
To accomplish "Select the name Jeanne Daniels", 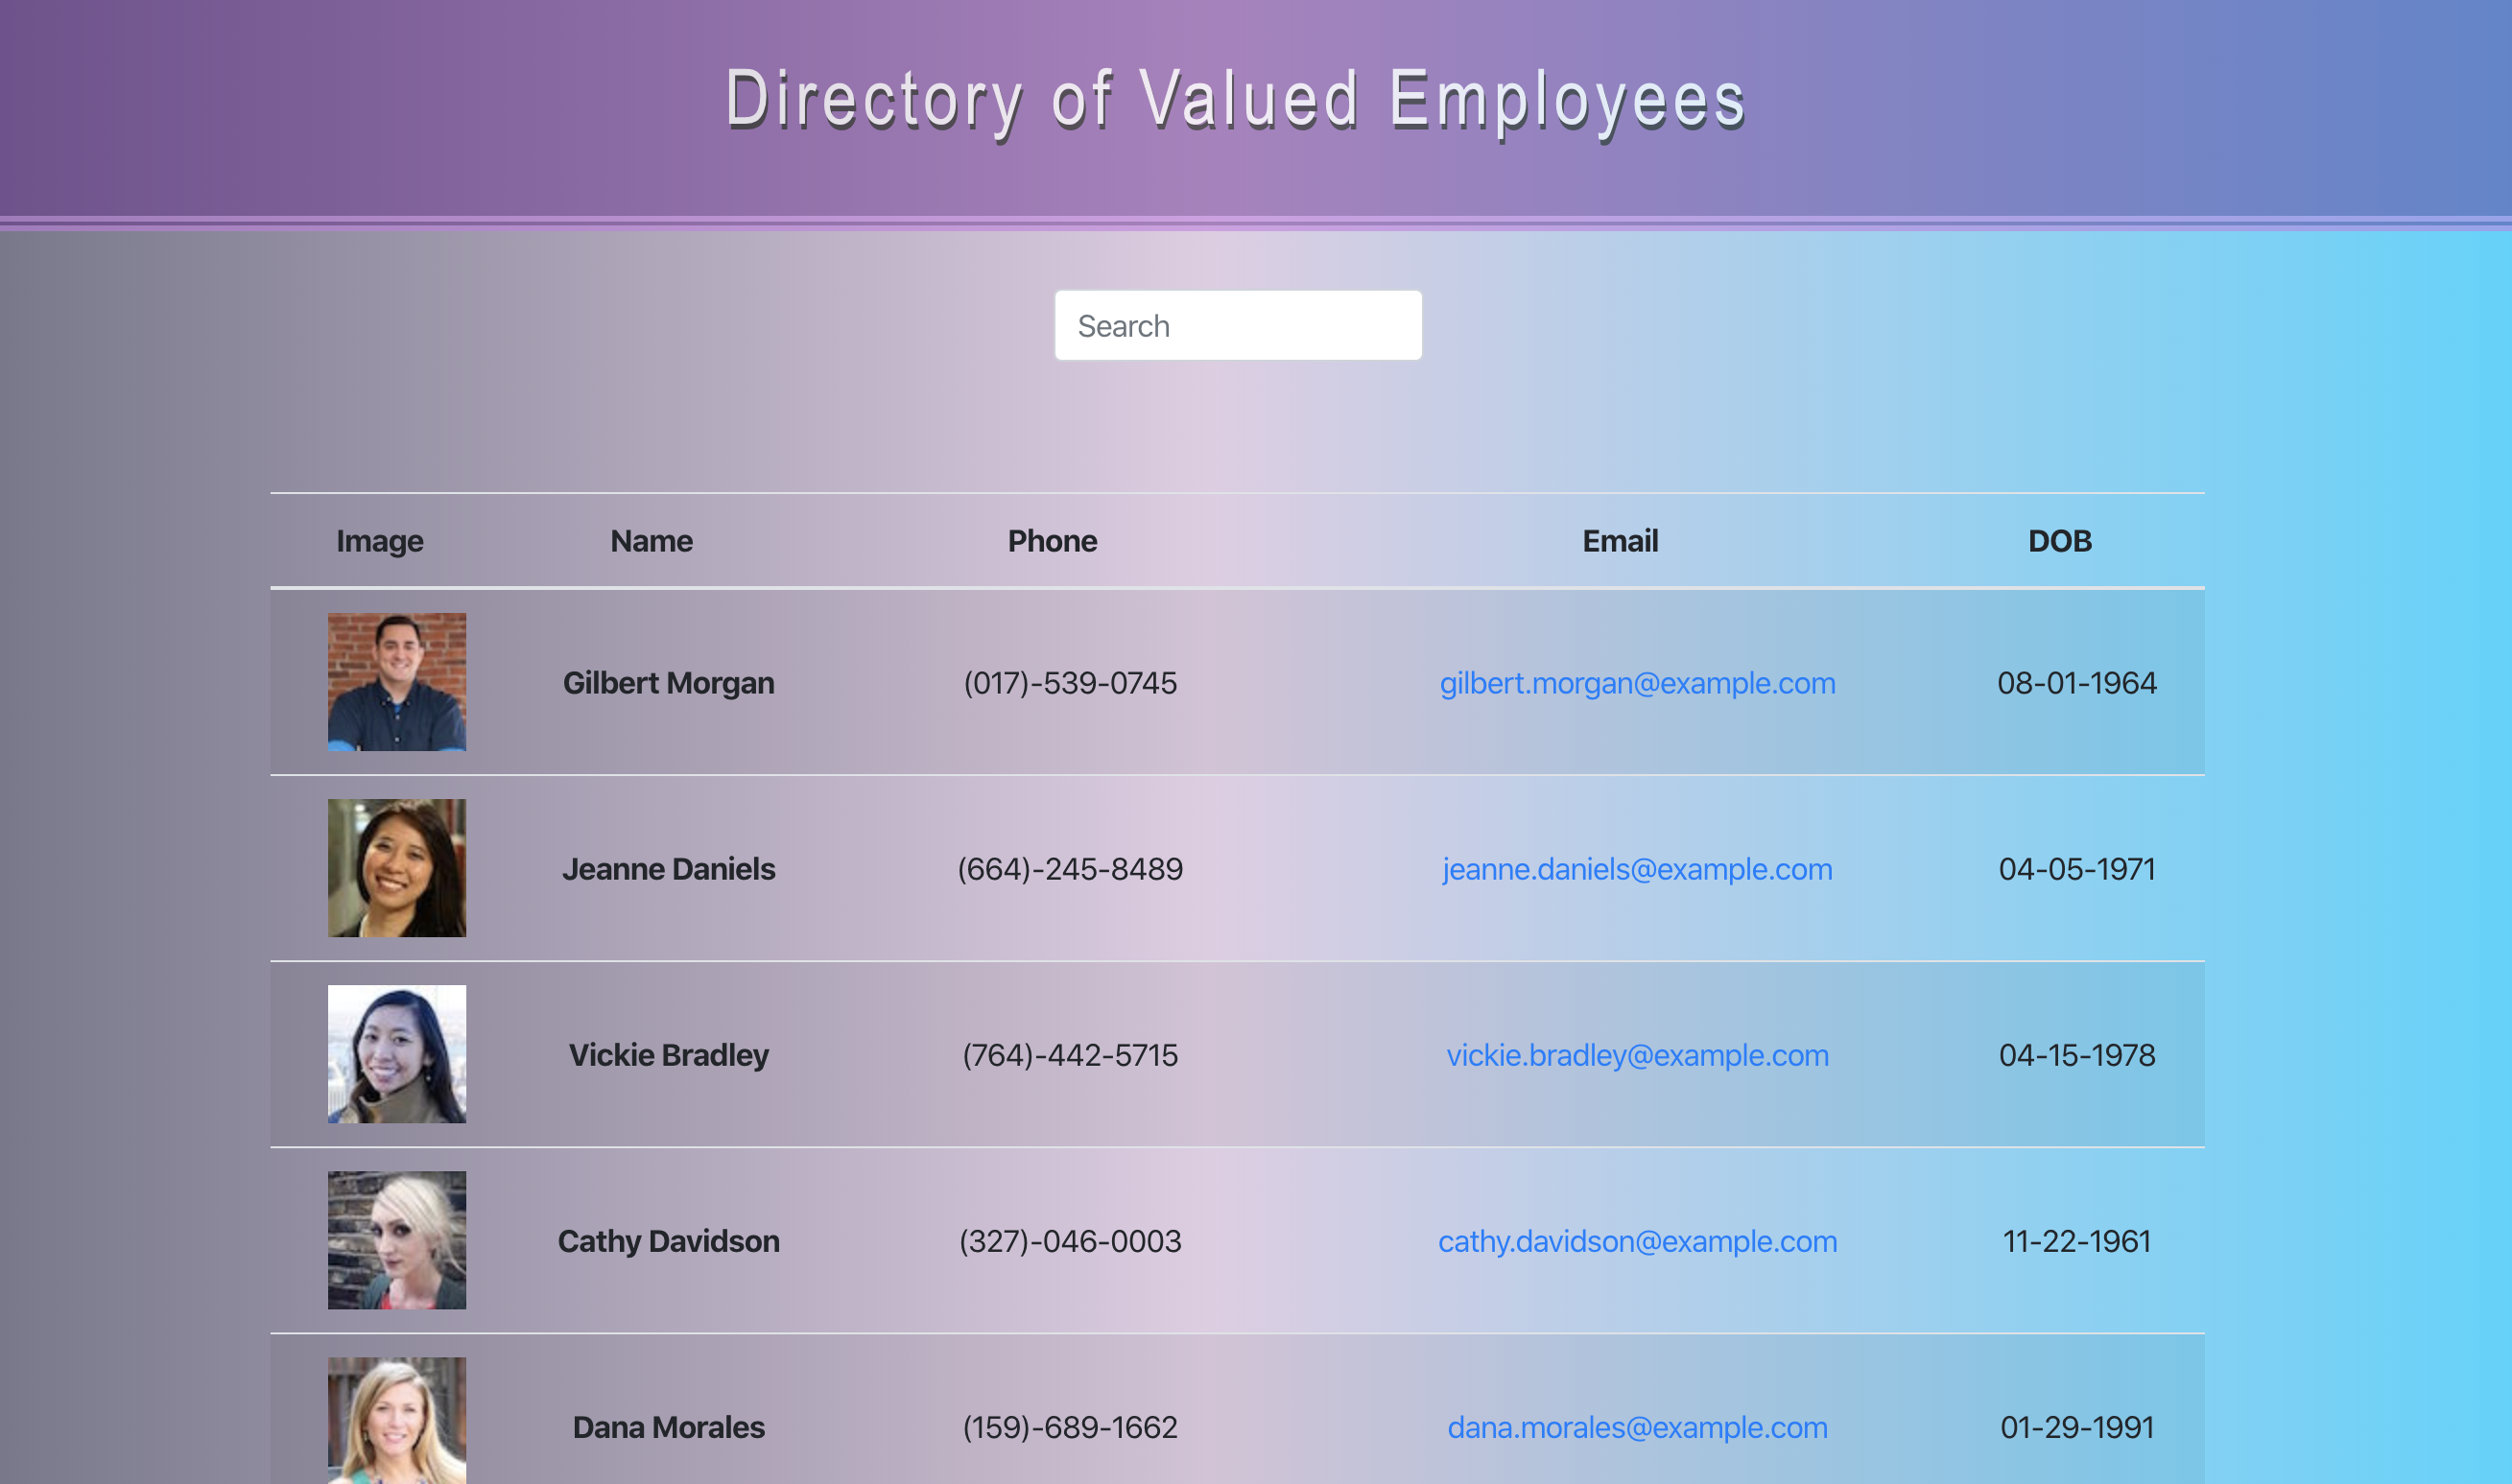I will click(669, 869).
